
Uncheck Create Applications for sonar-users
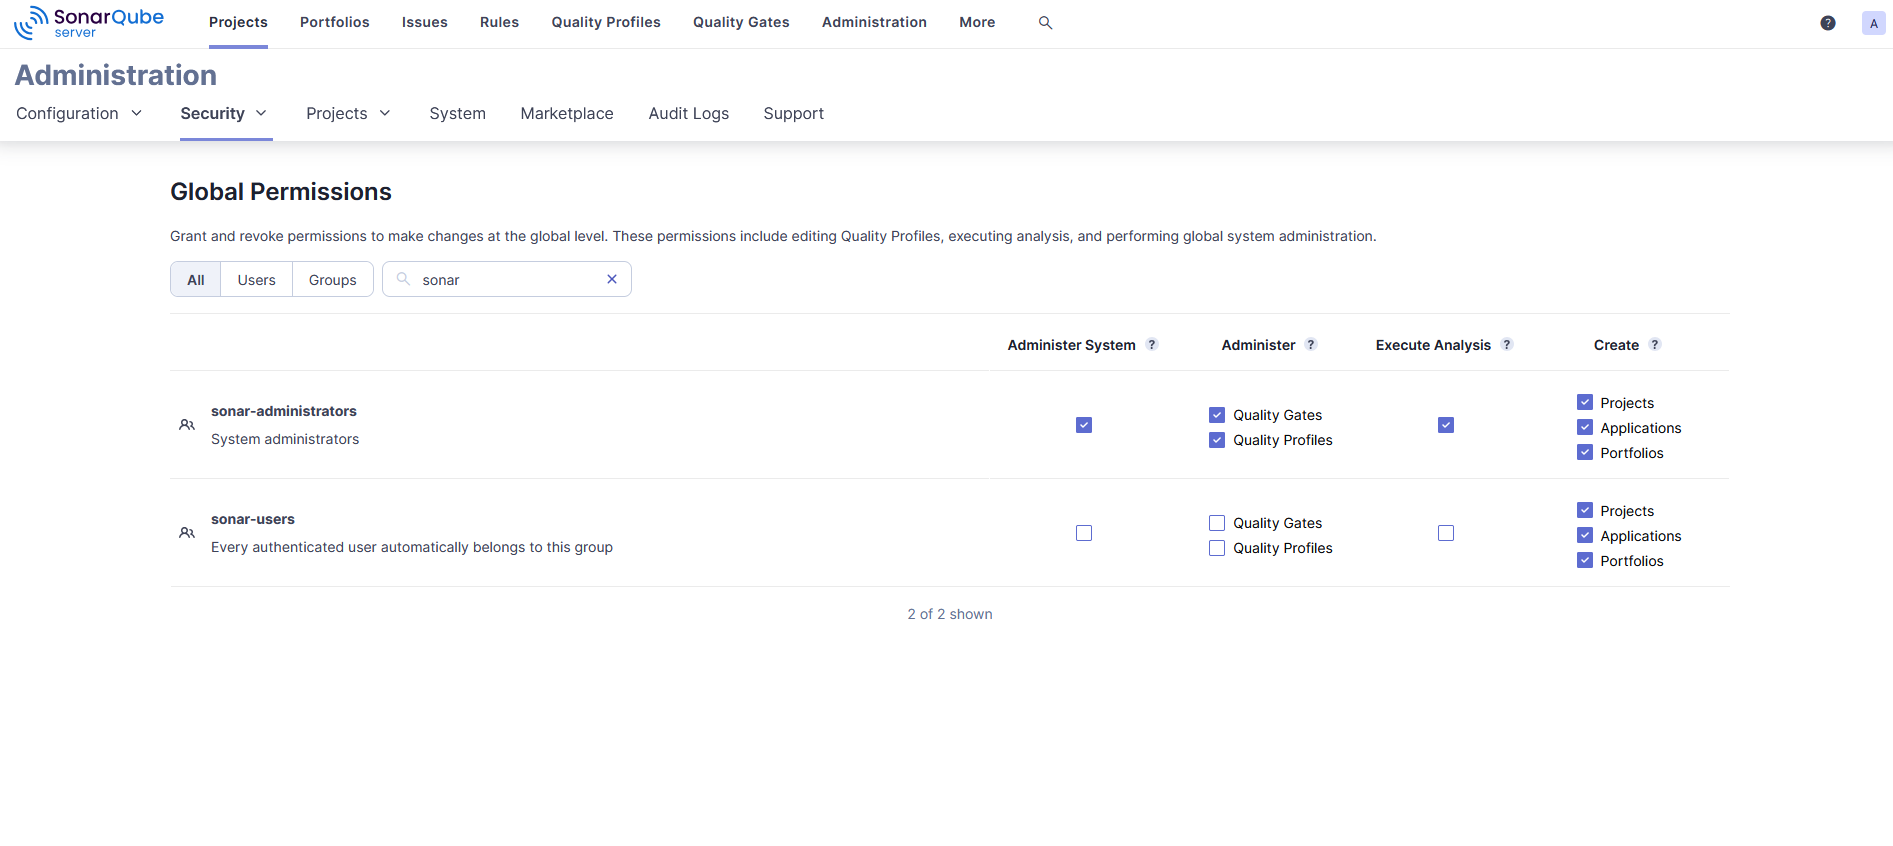1585,535
